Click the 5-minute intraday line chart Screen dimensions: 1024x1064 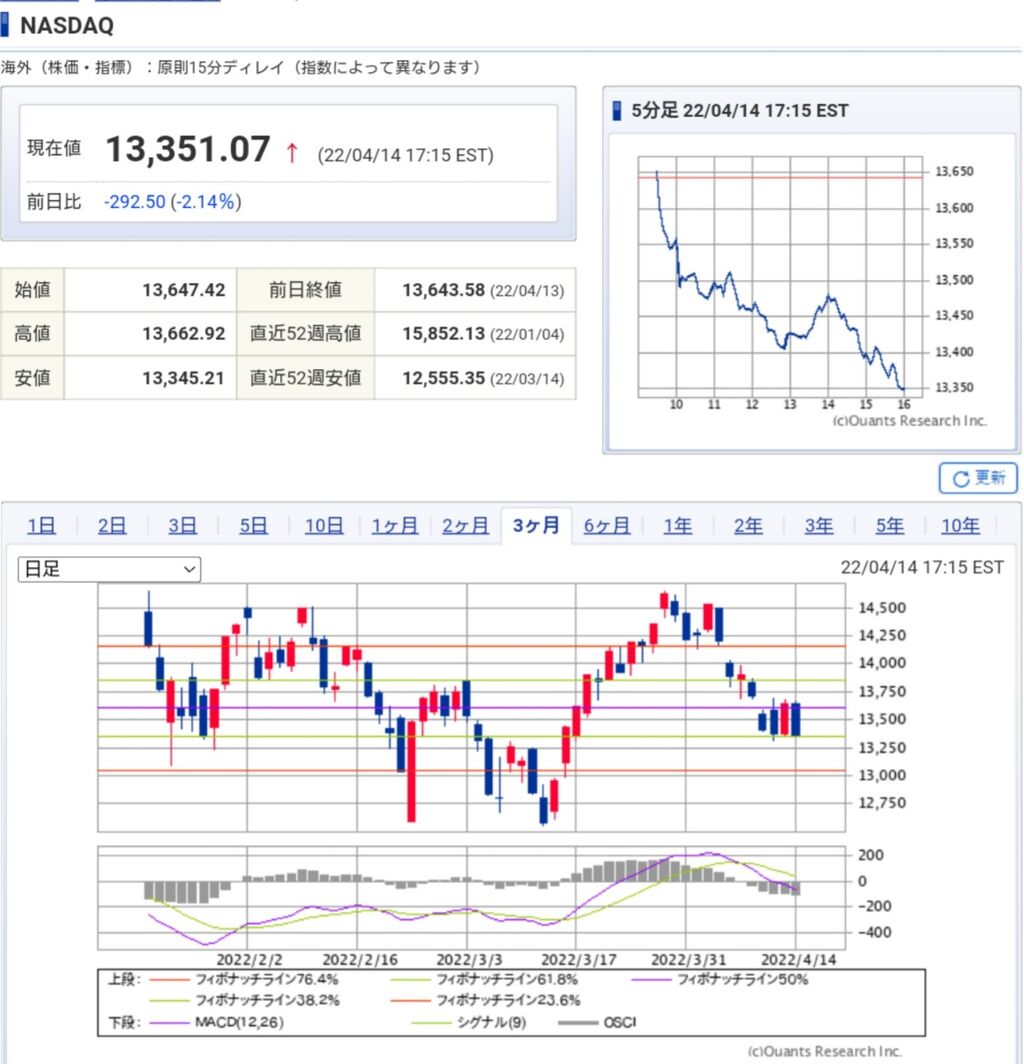pos(780,276)
